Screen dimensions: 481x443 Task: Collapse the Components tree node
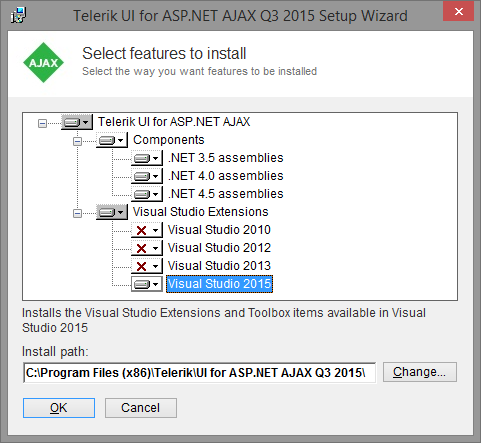(77, 142)
